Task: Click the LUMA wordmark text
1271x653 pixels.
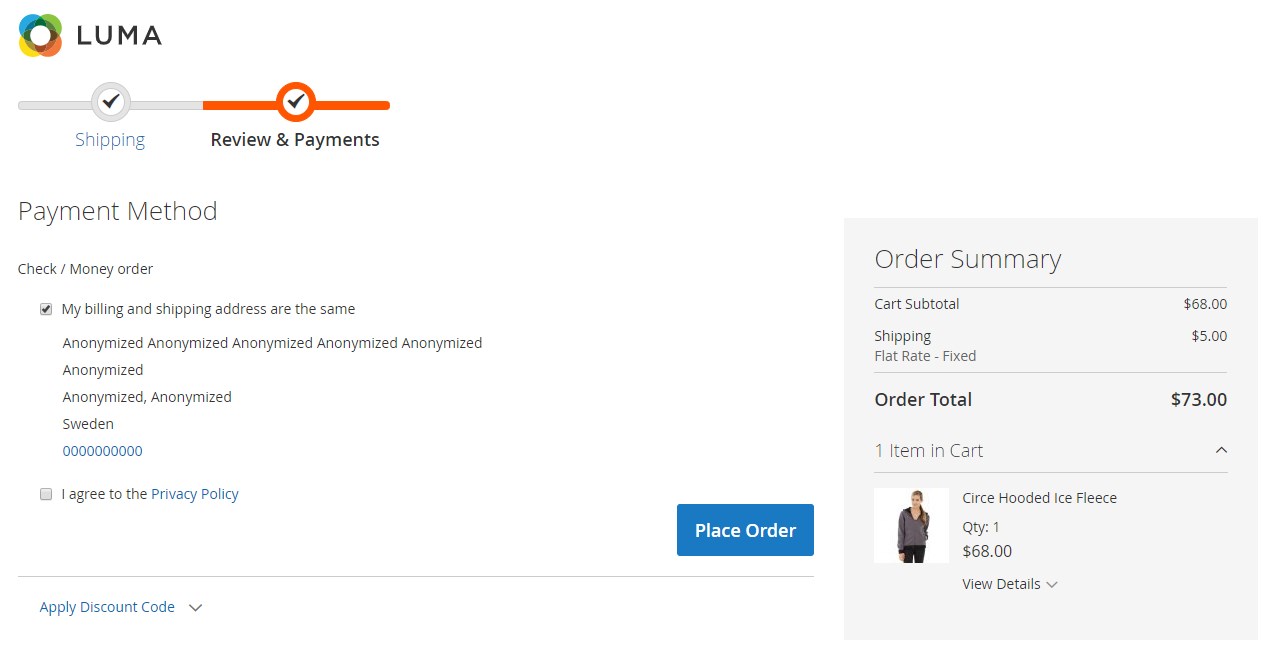Action: point(119,36)
